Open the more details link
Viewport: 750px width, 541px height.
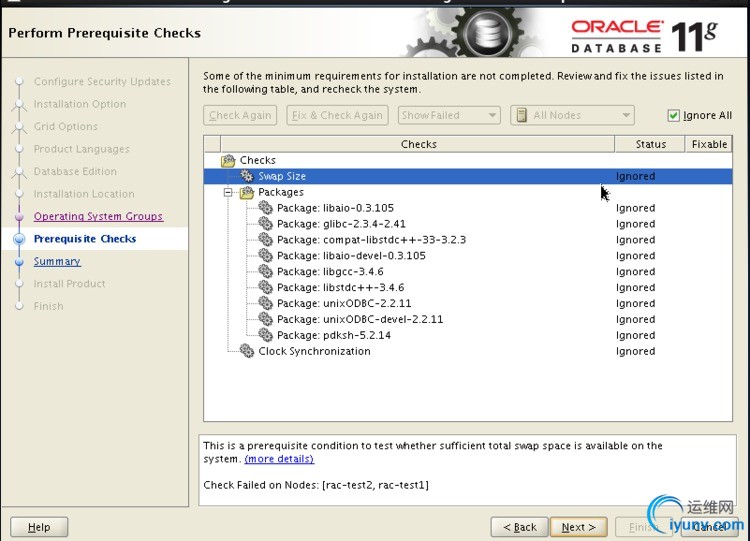click(279, 459)
